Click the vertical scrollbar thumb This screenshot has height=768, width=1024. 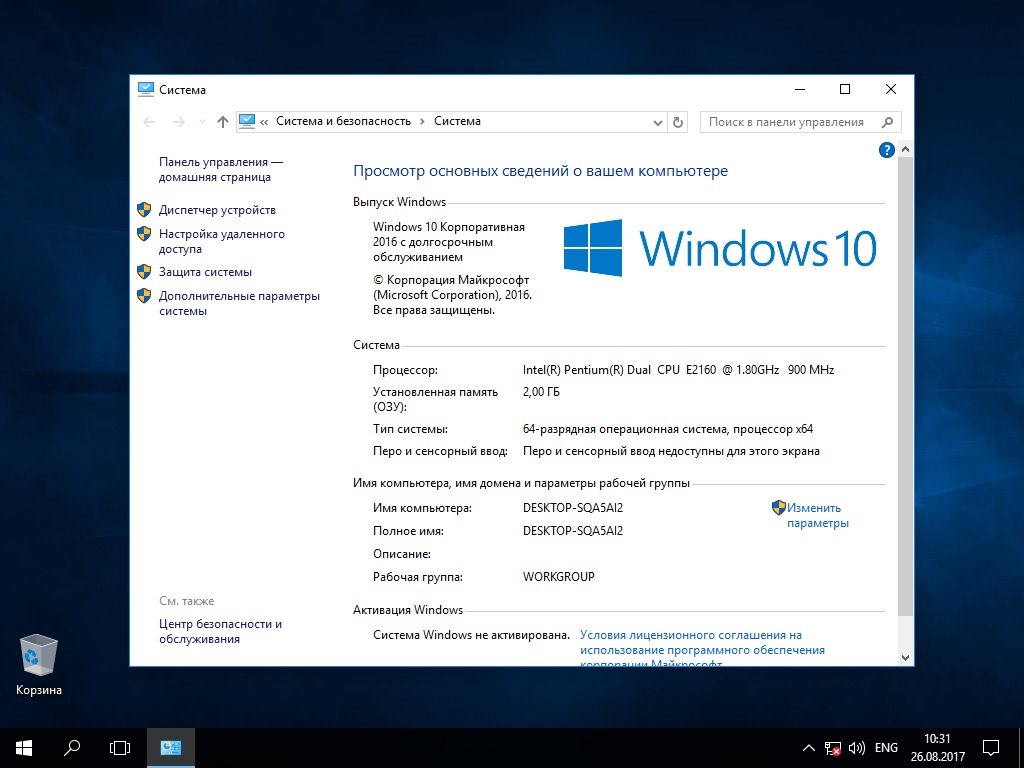point(905,387)
